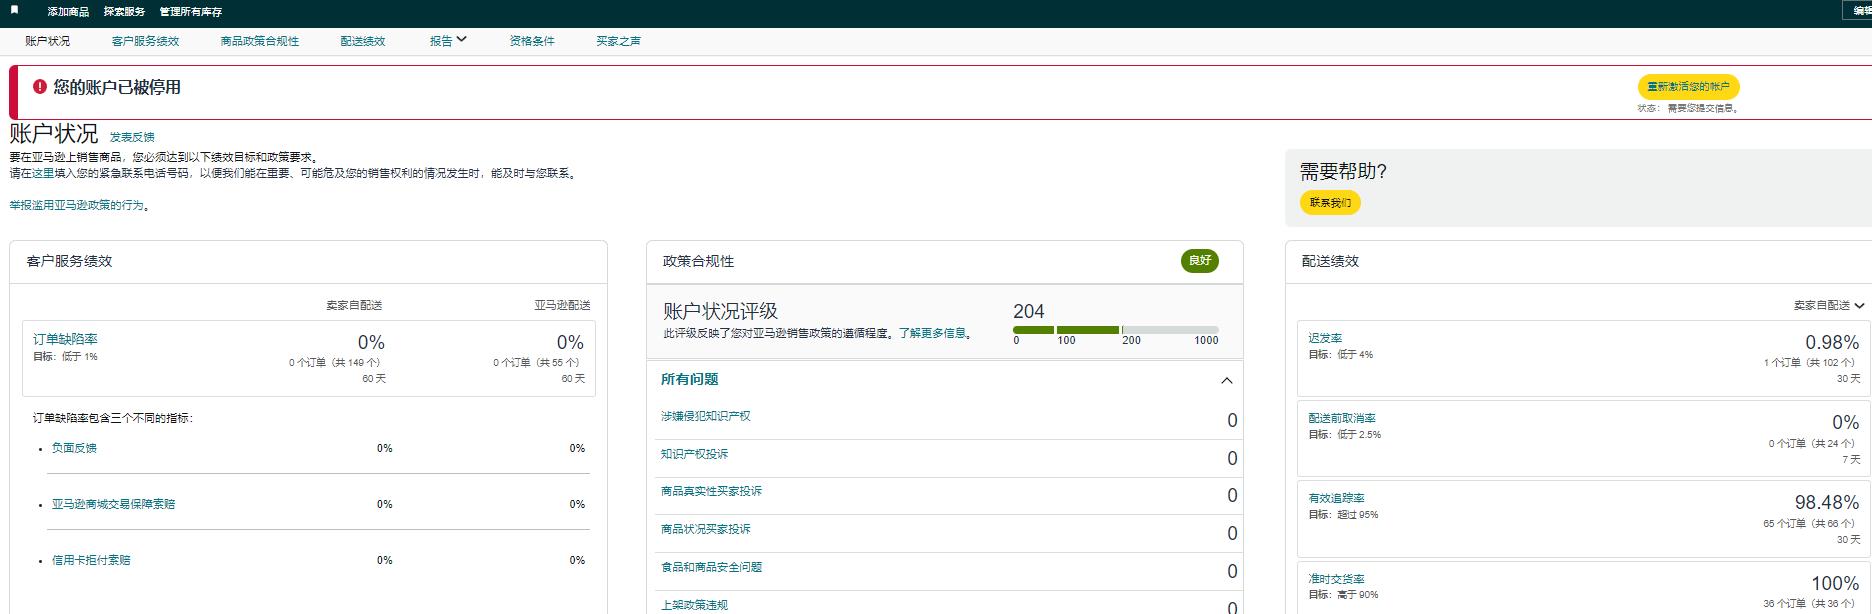Open 管理所有库存 in the top bar

191,12
